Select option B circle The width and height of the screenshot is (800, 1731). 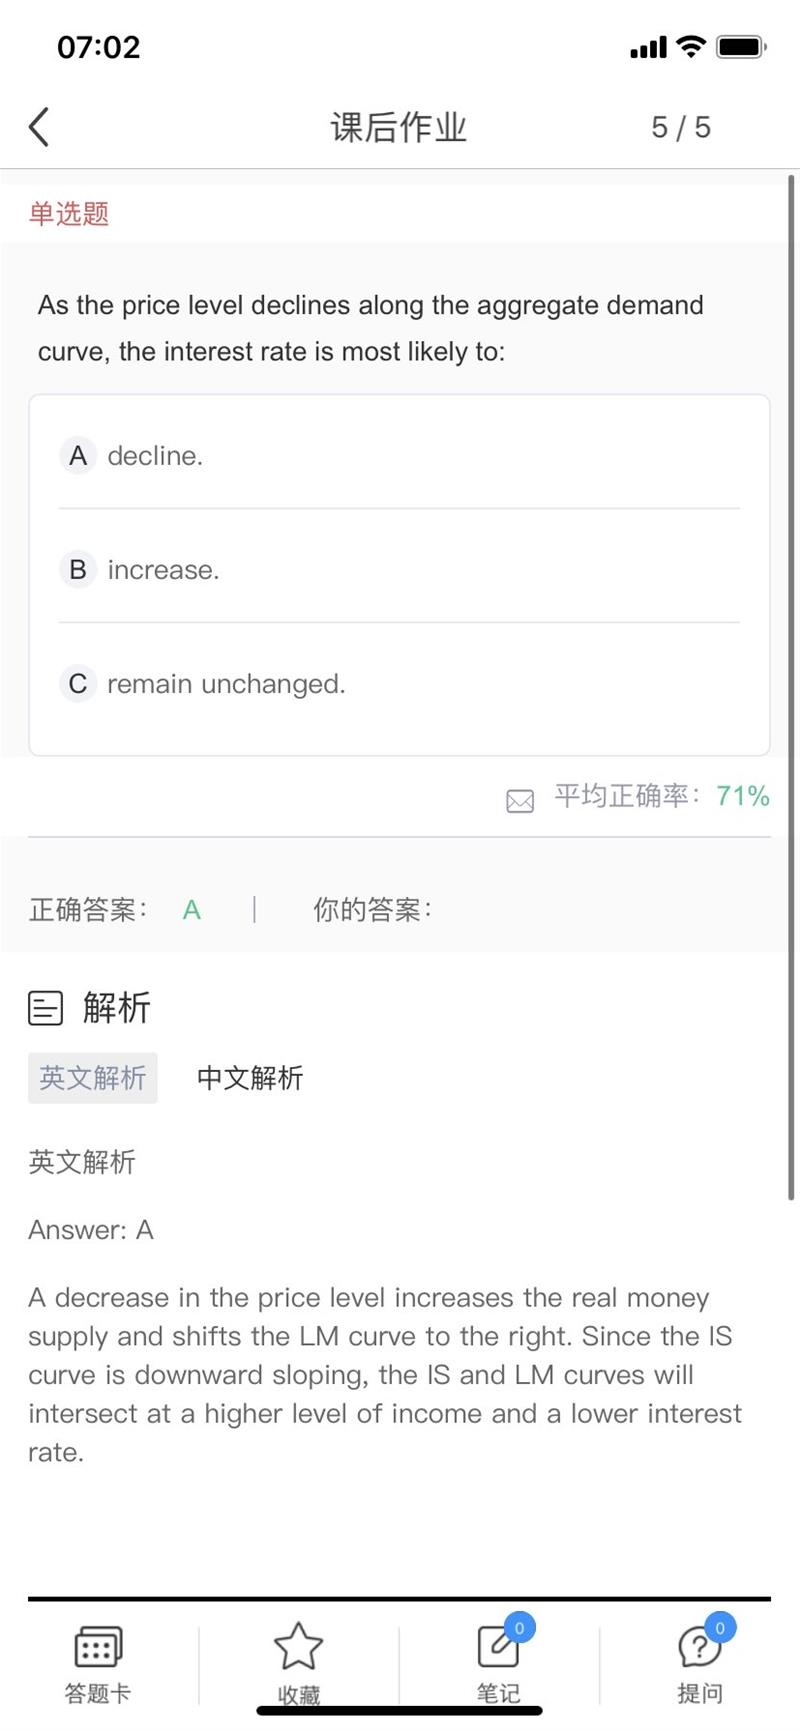(78, 570)
